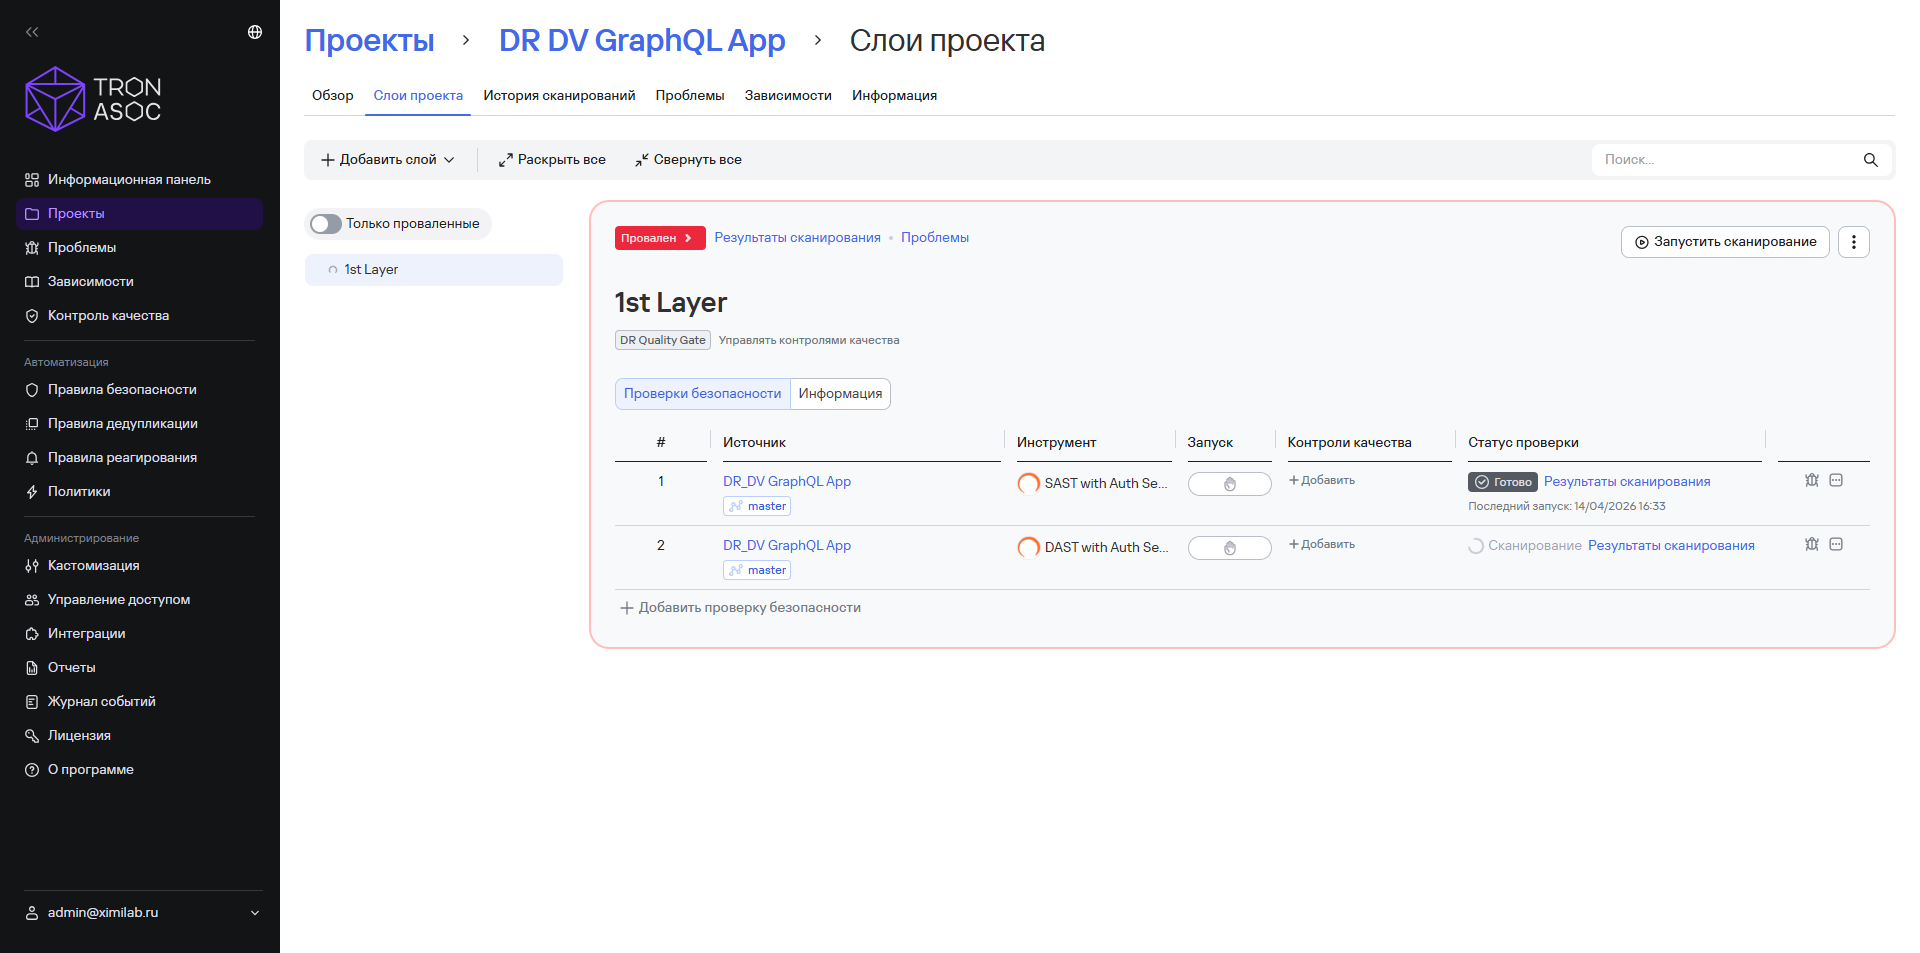
Task: Open language globe icon in sidebar
Action: pos(255,32)
